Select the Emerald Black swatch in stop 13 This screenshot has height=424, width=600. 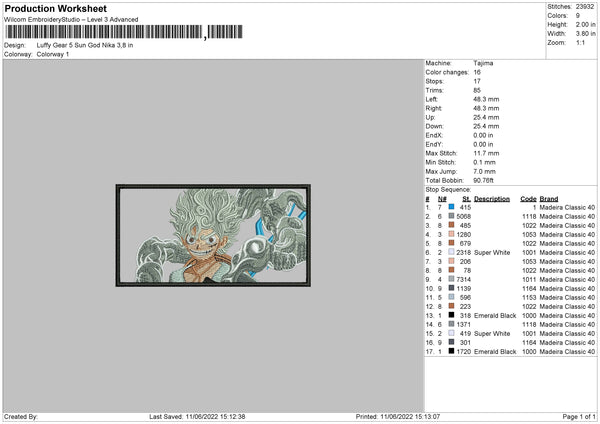(452, 315)
